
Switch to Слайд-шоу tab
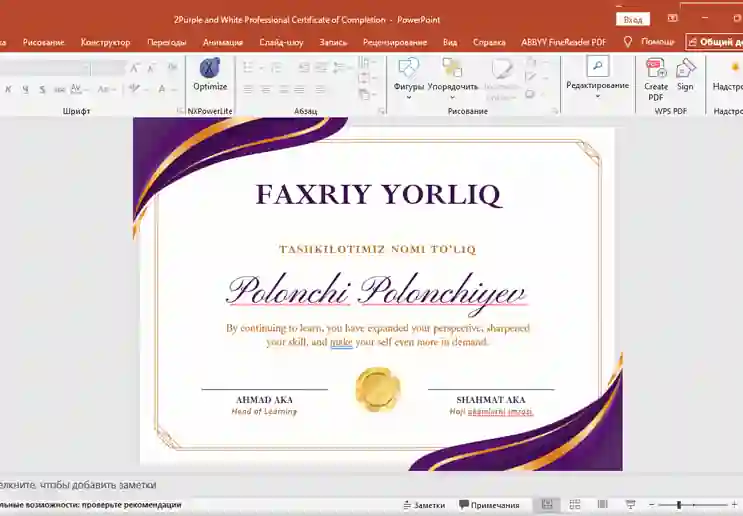[281, 42]
